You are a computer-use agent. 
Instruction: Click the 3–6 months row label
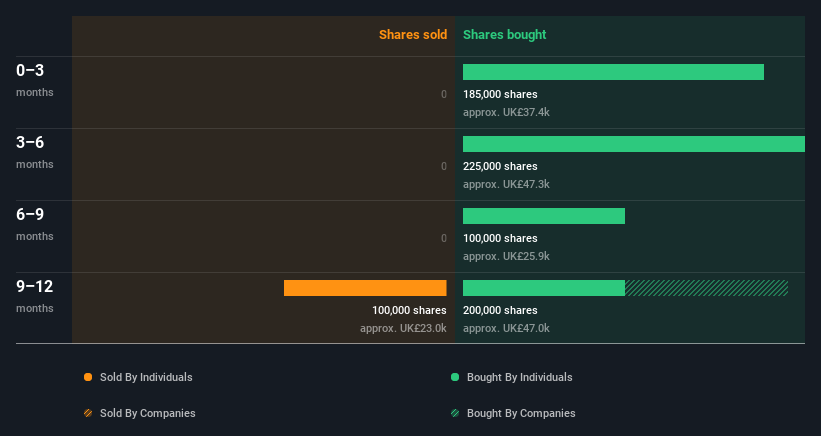pos(35,152)
